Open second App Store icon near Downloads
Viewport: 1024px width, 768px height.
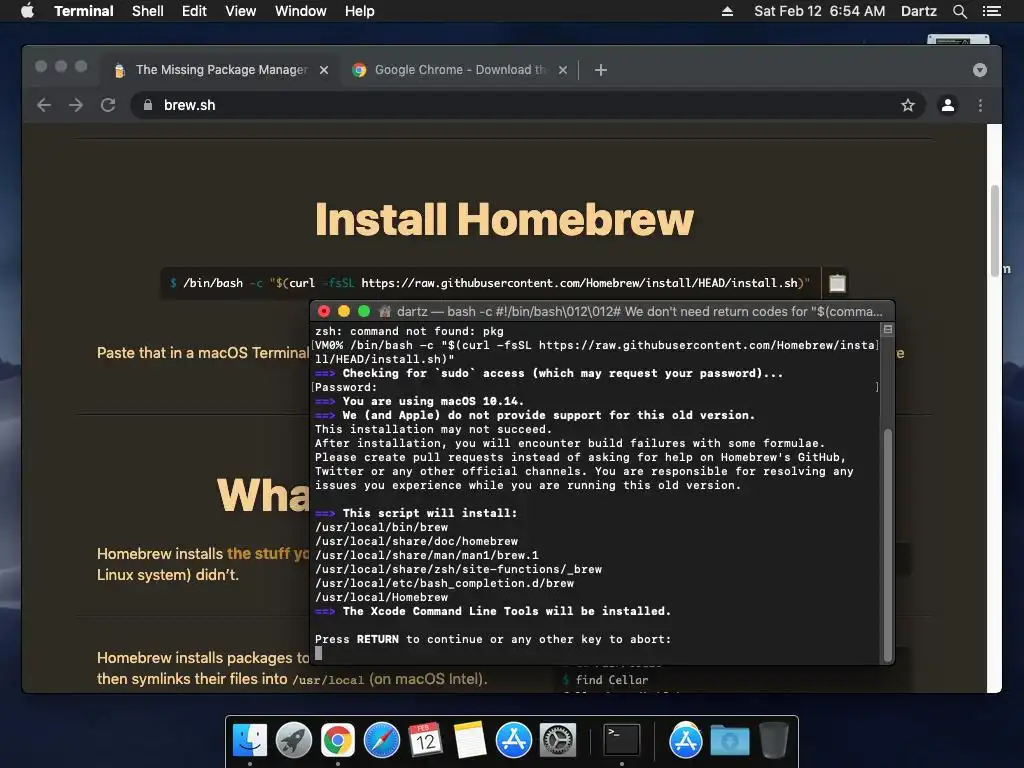[x=686, y=740]
